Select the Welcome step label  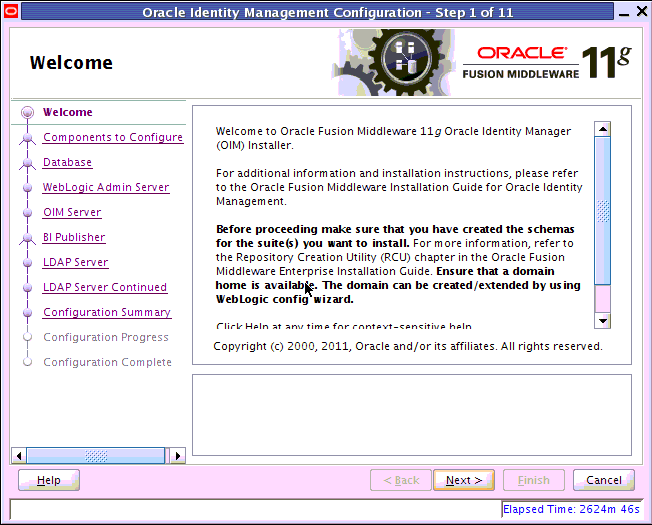click(68, 112)
